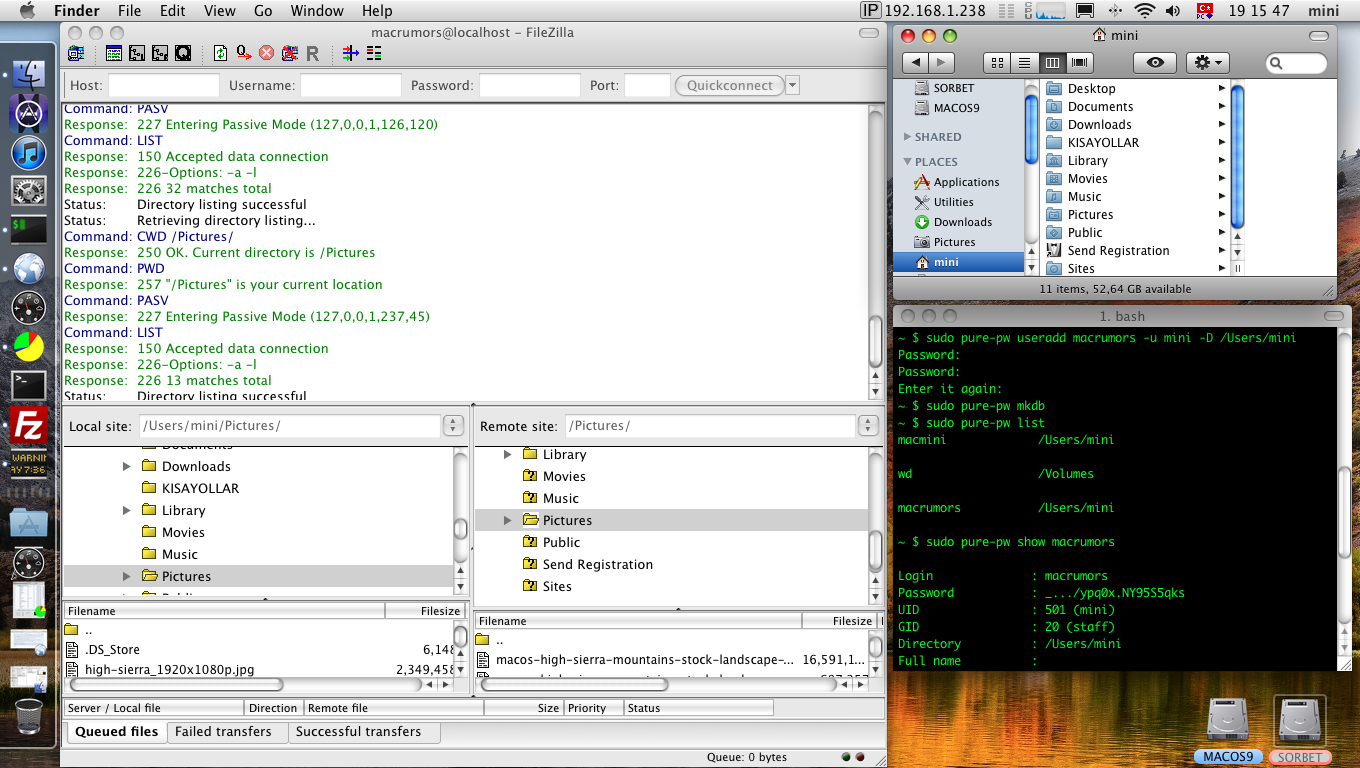
Task: Switch to Queued files tab
Action: [116, 731]
